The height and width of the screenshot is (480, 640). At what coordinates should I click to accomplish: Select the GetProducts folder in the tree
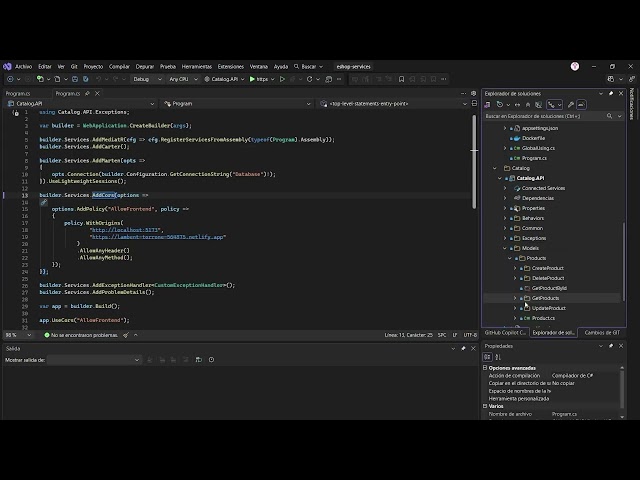[x=545, y=298]
